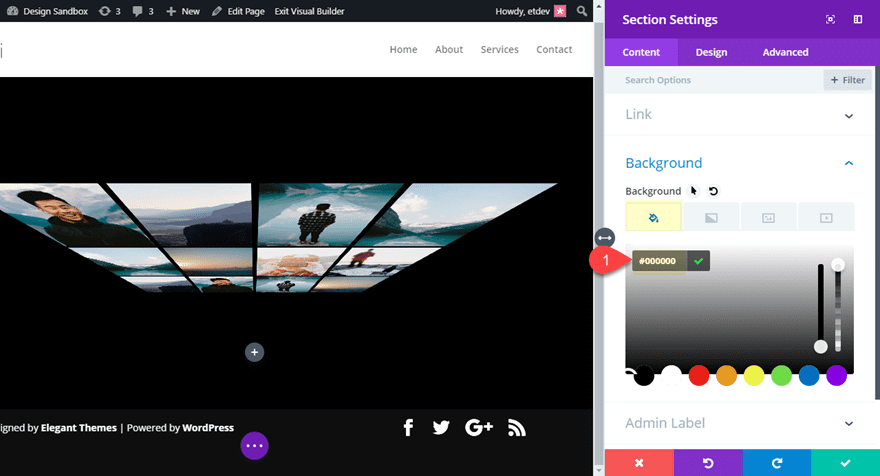Click Exit Visual Builder in admin bar
Viewport: 880px width, 476px height.
309,11
